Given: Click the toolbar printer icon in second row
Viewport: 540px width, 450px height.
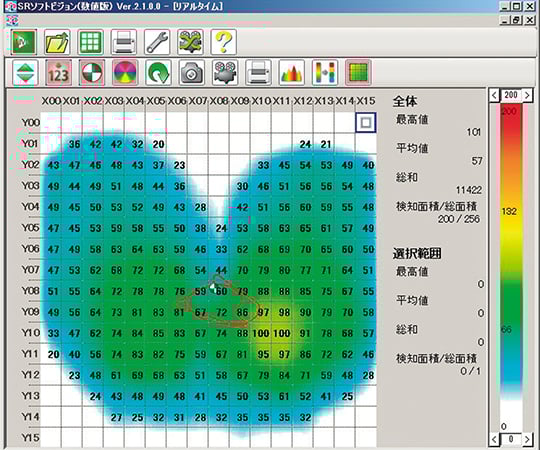Looking at the screenshot, I should (x=258, y=72).
